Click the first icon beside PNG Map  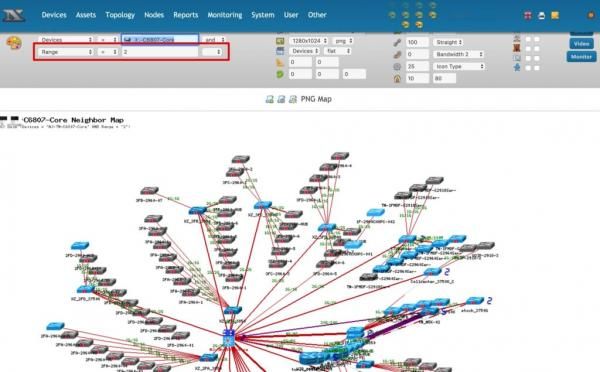[269, 99]
